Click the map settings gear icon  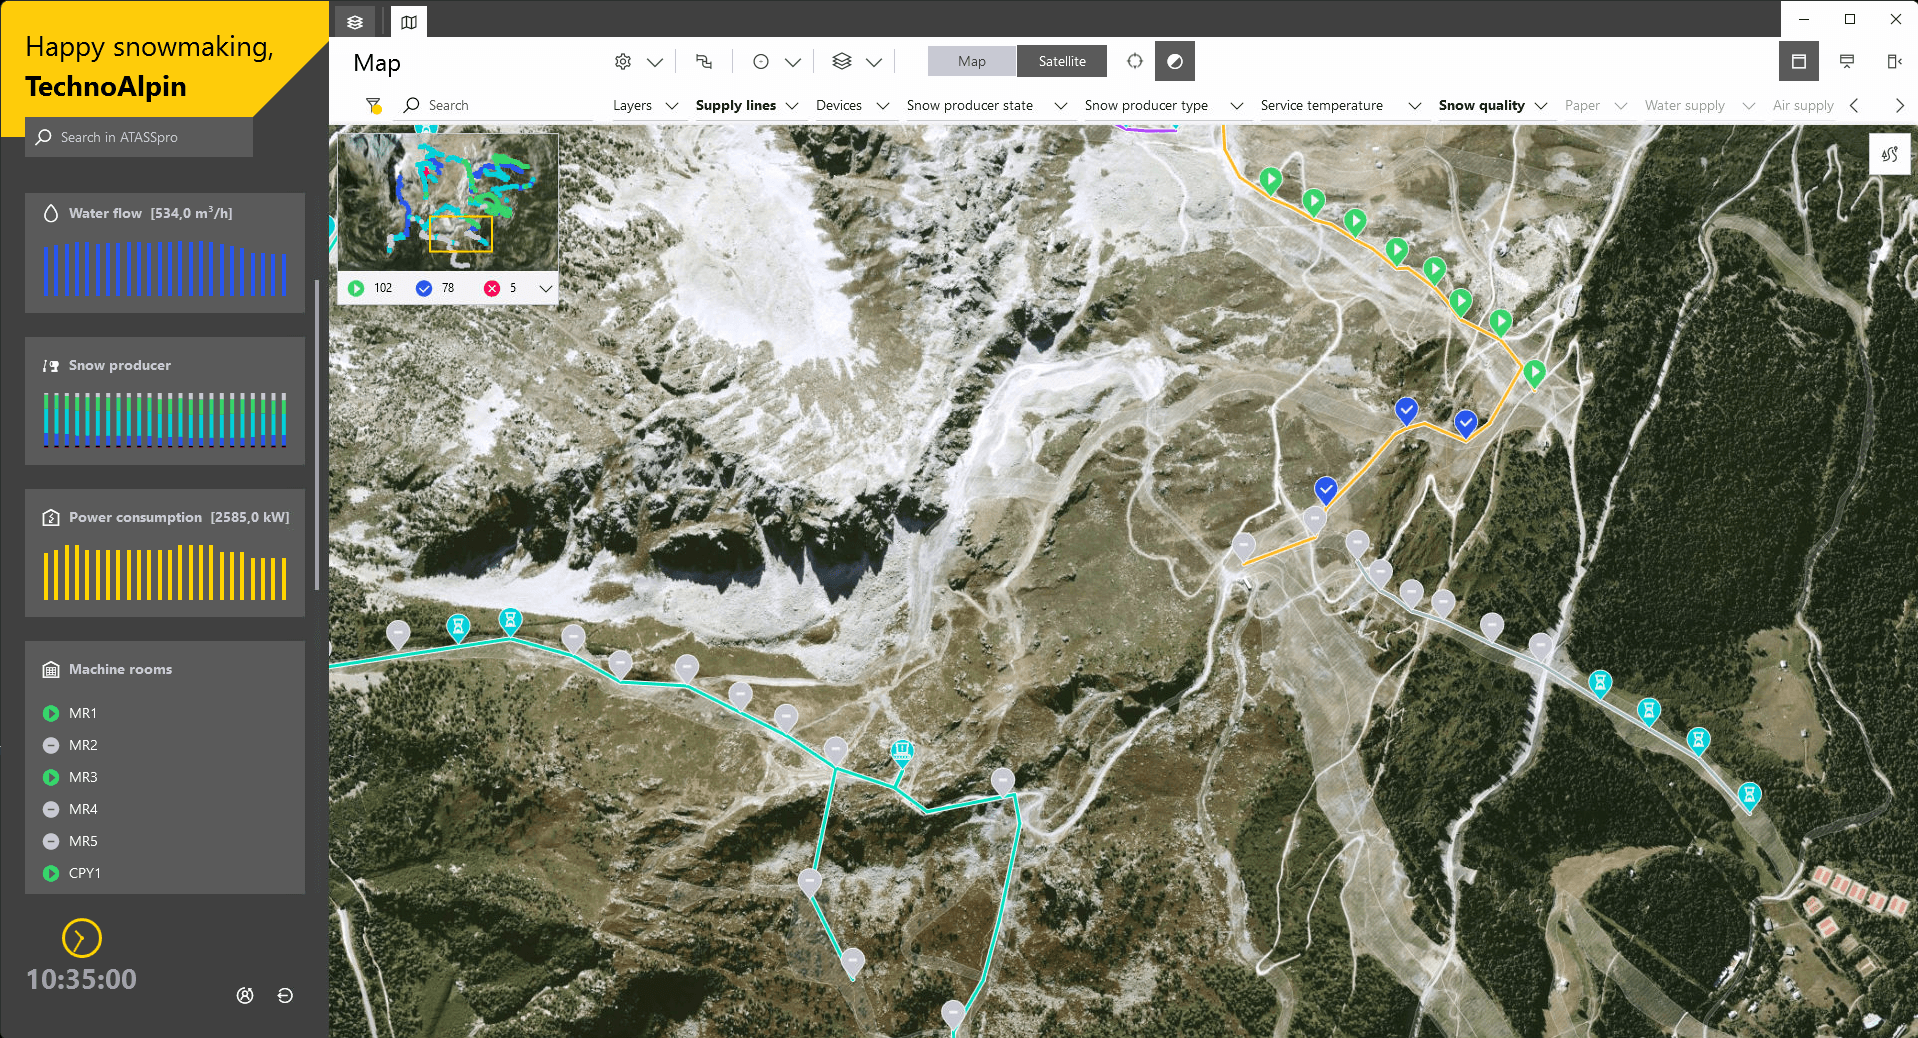pyautogui.click(x=622, y=62)
